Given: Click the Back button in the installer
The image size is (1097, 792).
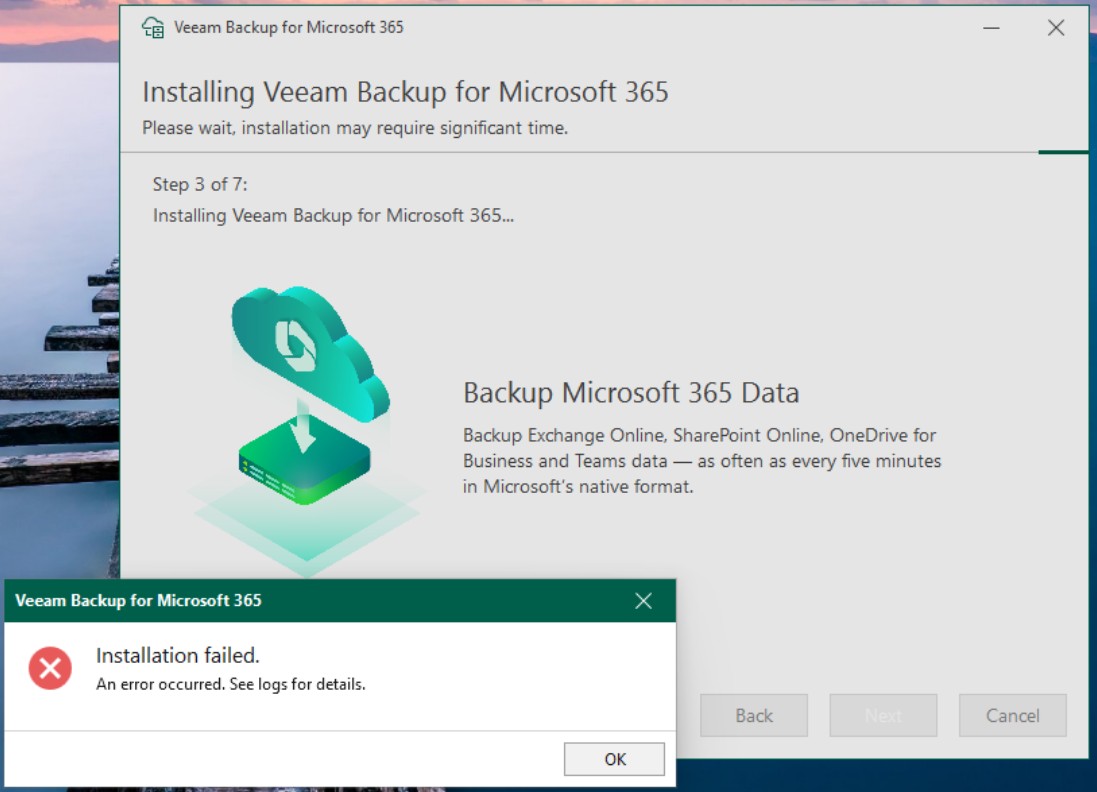Looking at the screenshot, I should click(753, 716).
